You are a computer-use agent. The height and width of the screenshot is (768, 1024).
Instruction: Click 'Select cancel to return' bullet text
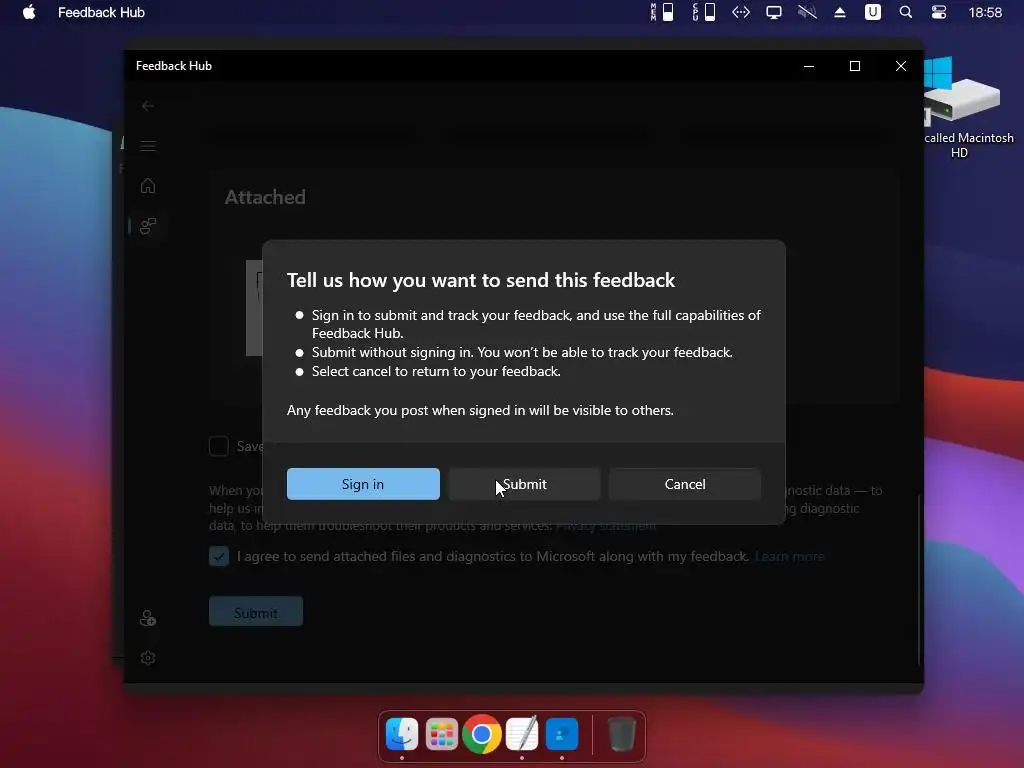[436, 371]
